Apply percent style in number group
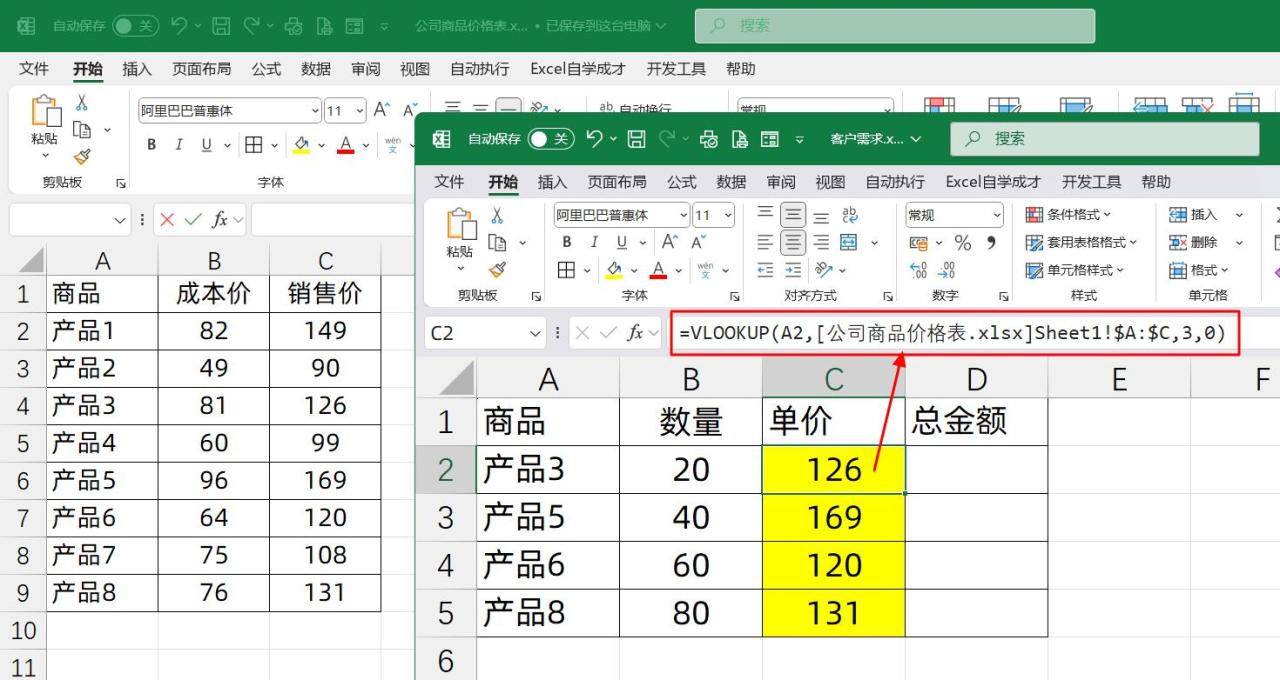 coord(963,242)
